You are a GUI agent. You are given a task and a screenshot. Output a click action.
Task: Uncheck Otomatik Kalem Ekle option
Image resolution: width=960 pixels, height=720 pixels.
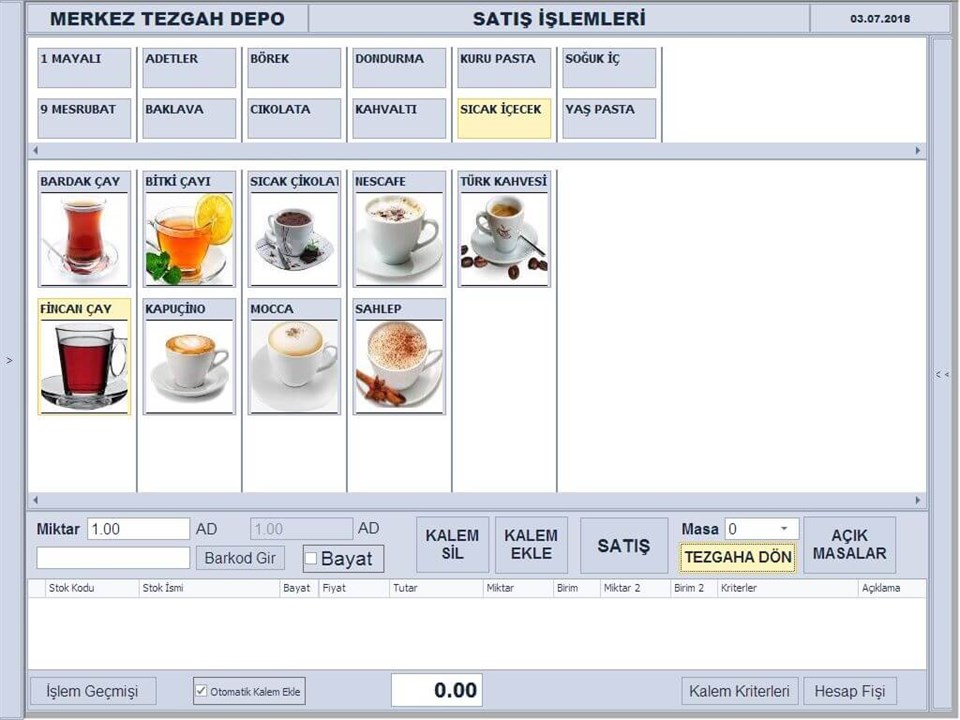(202, 691)
